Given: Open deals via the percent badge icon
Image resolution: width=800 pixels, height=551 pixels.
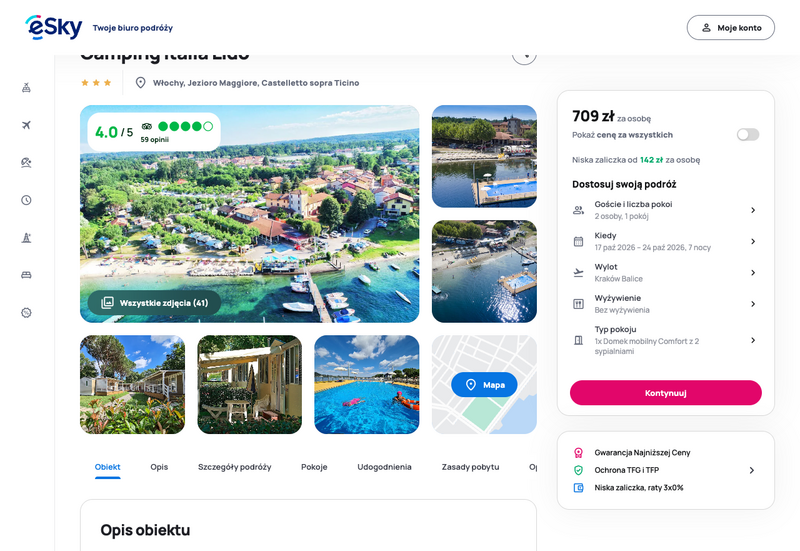Looking at the screenshot, I should 27,313.
